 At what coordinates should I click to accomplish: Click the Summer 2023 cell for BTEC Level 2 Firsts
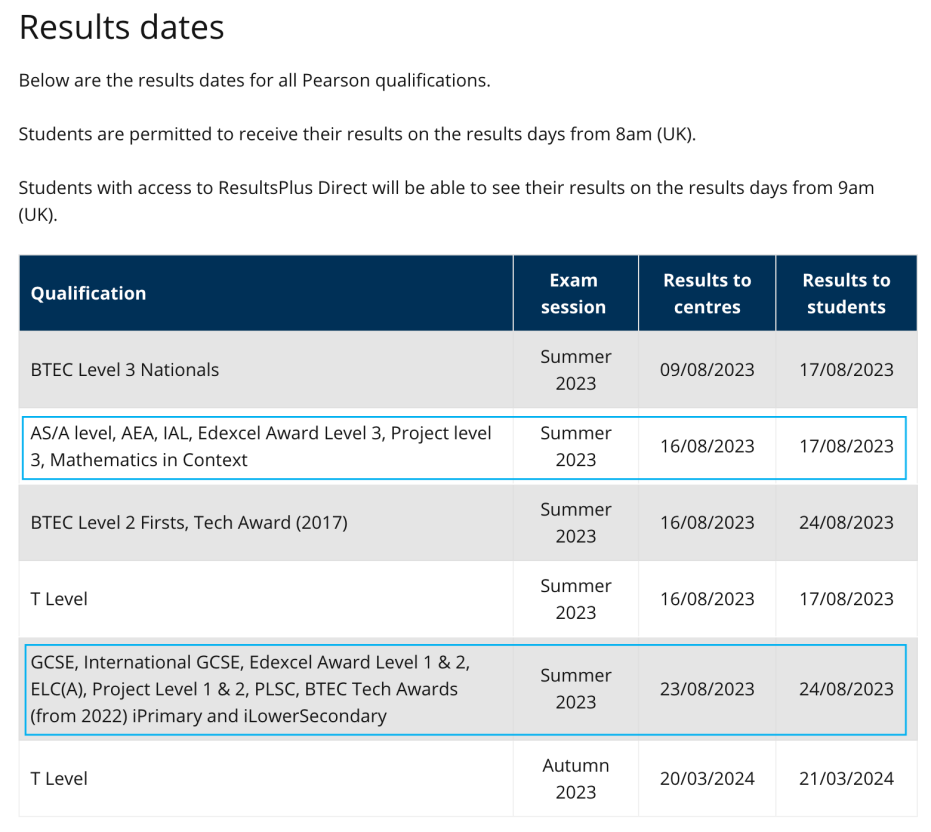pyautogui.click(x=575, y=522)
